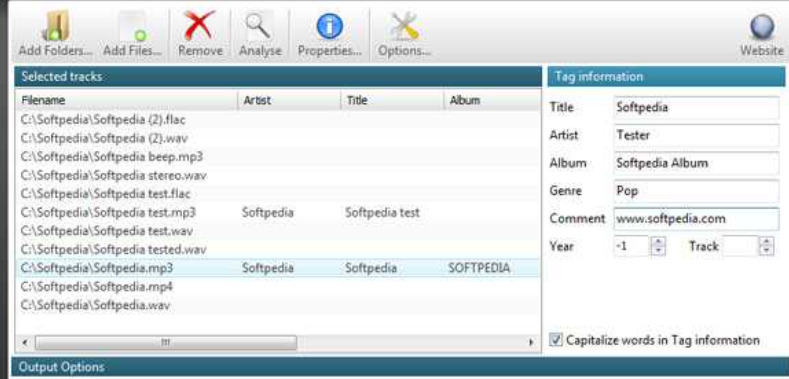
Task: Click the scrollbar right arrow
Action: pos(531,343)
